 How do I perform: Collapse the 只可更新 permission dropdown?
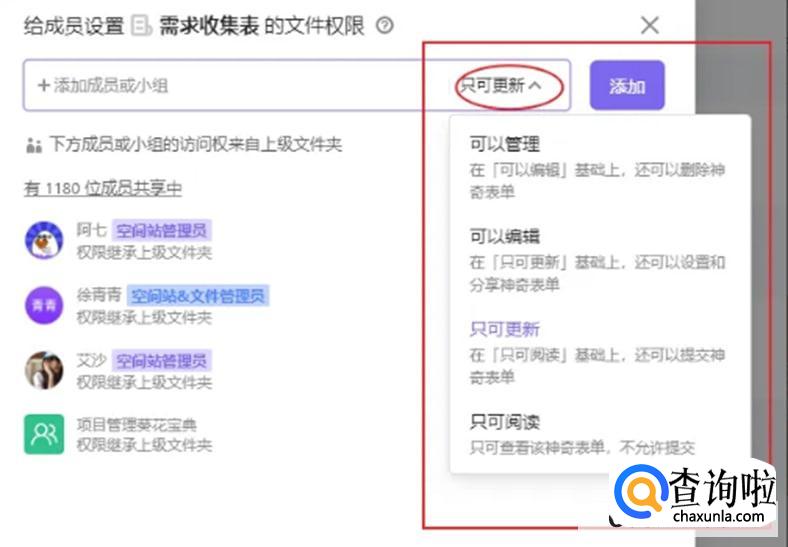pos(501,85)
